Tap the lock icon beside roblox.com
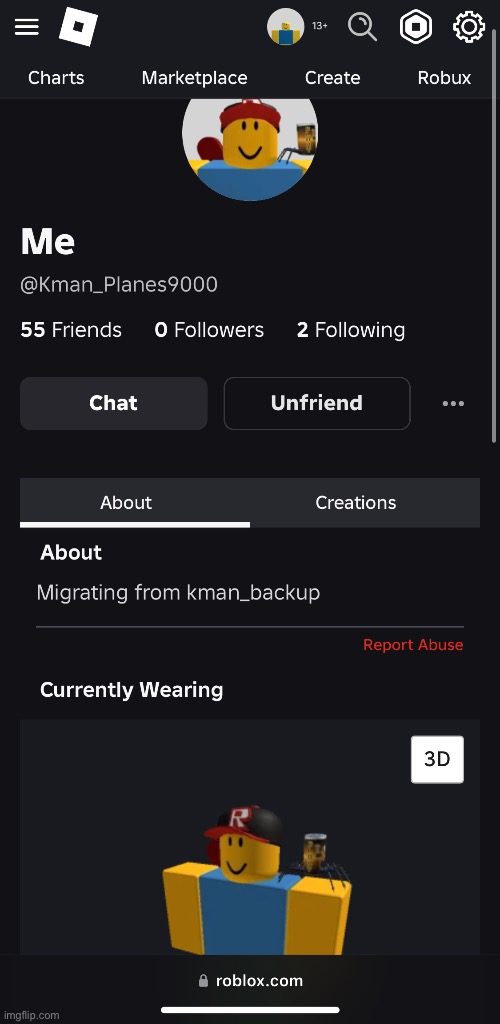500x1024 pixels. pos(203,981)
